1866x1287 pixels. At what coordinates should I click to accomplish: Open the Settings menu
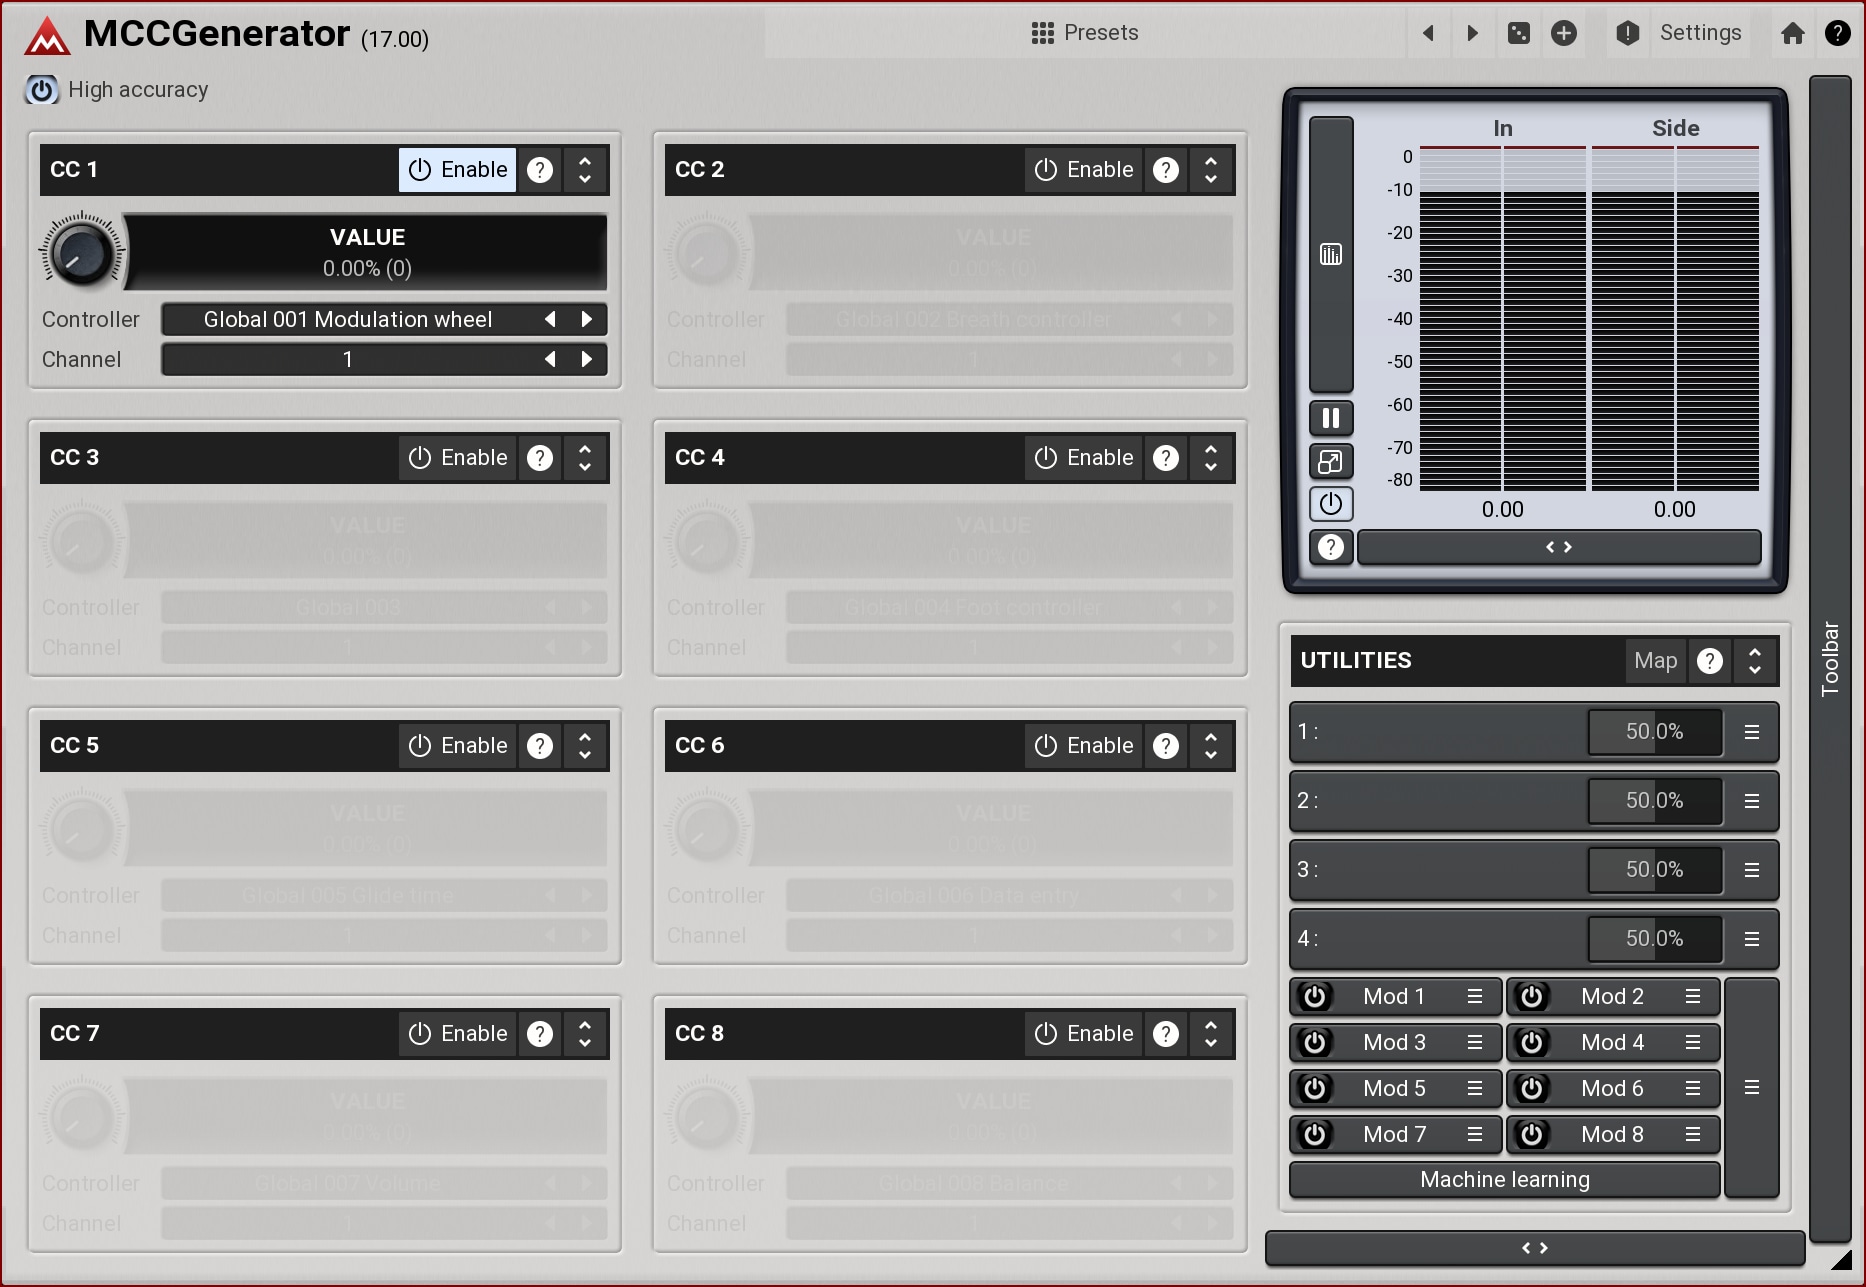click(1699, 33)
